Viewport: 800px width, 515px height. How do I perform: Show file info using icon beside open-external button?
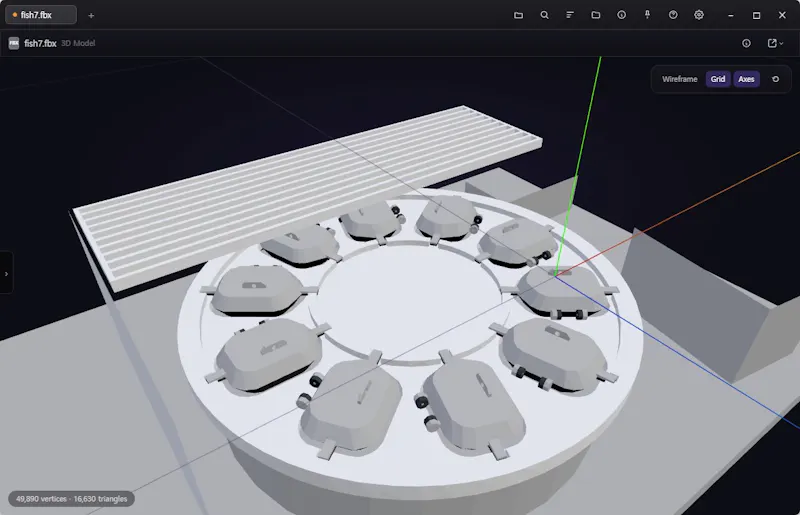click(x=746, y=43)
